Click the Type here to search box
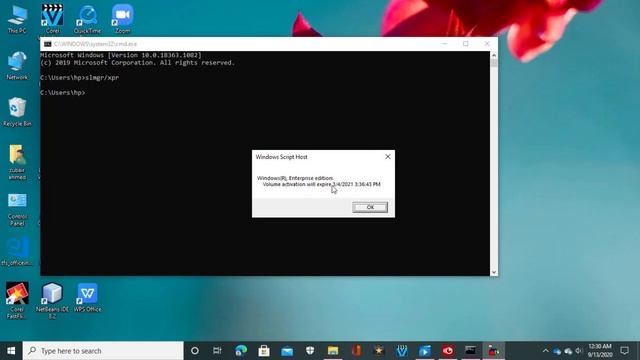This screenshot has height=360, width=640. coord(103,351)
